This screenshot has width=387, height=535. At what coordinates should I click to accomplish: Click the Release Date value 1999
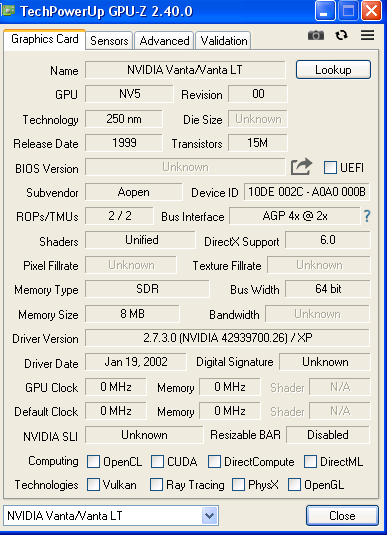coord(124,143)
